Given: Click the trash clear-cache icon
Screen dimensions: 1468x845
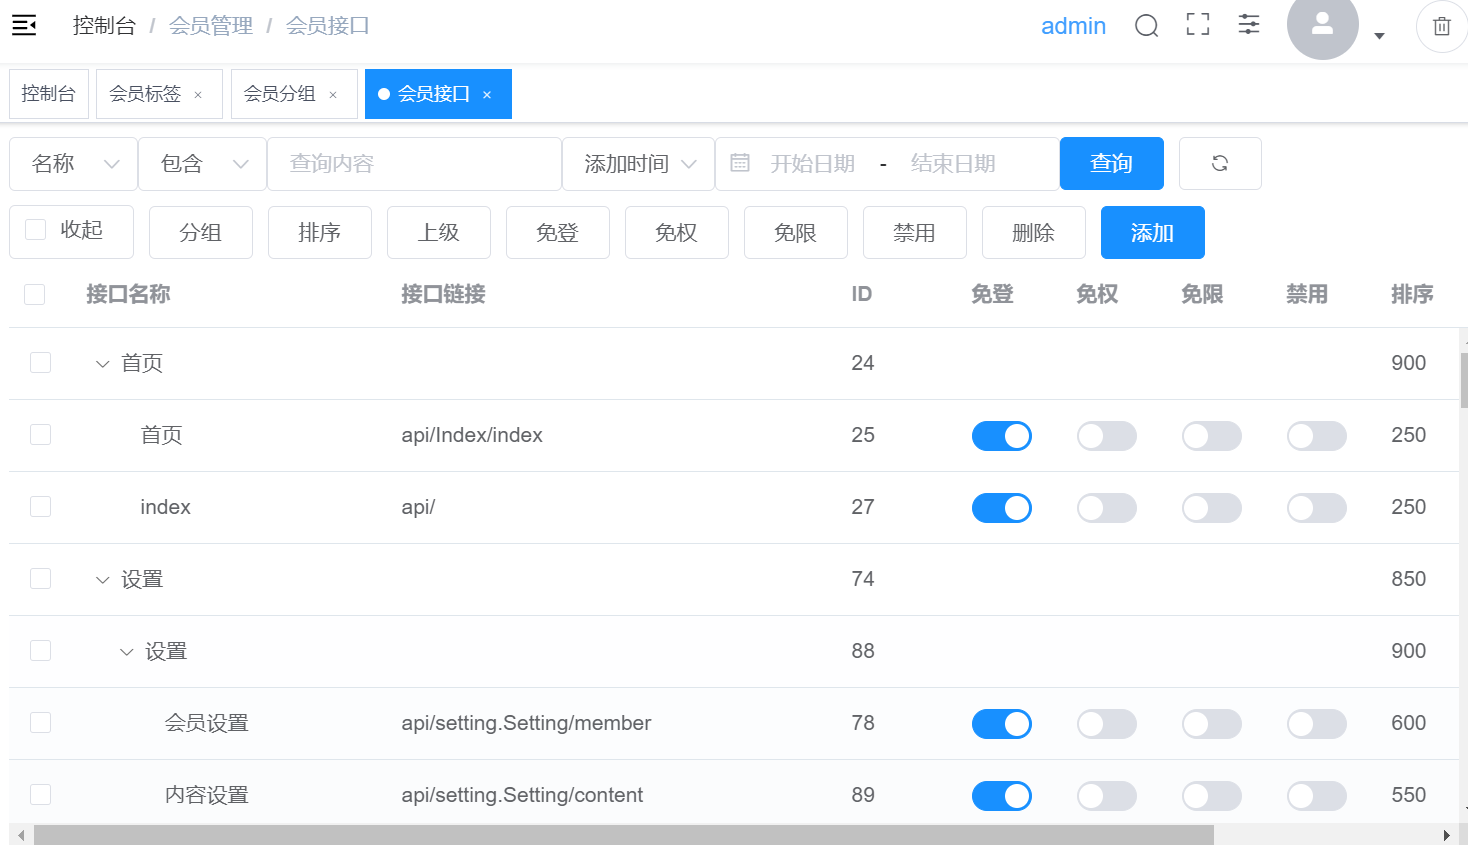Looking at the screenshot, I should pyautogui.click(x=1441, y=27).
